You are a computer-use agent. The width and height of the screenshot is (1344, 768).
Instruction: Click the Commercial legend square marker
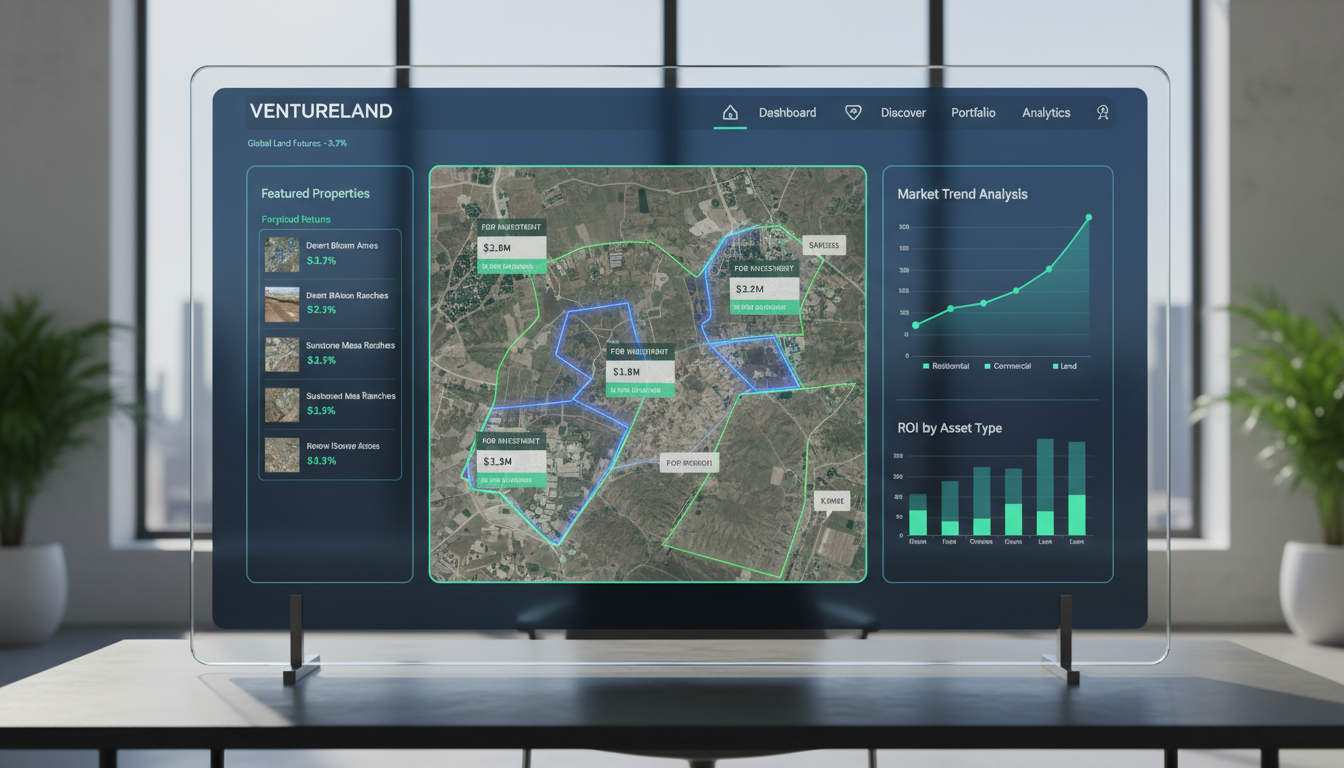(987, 367)
